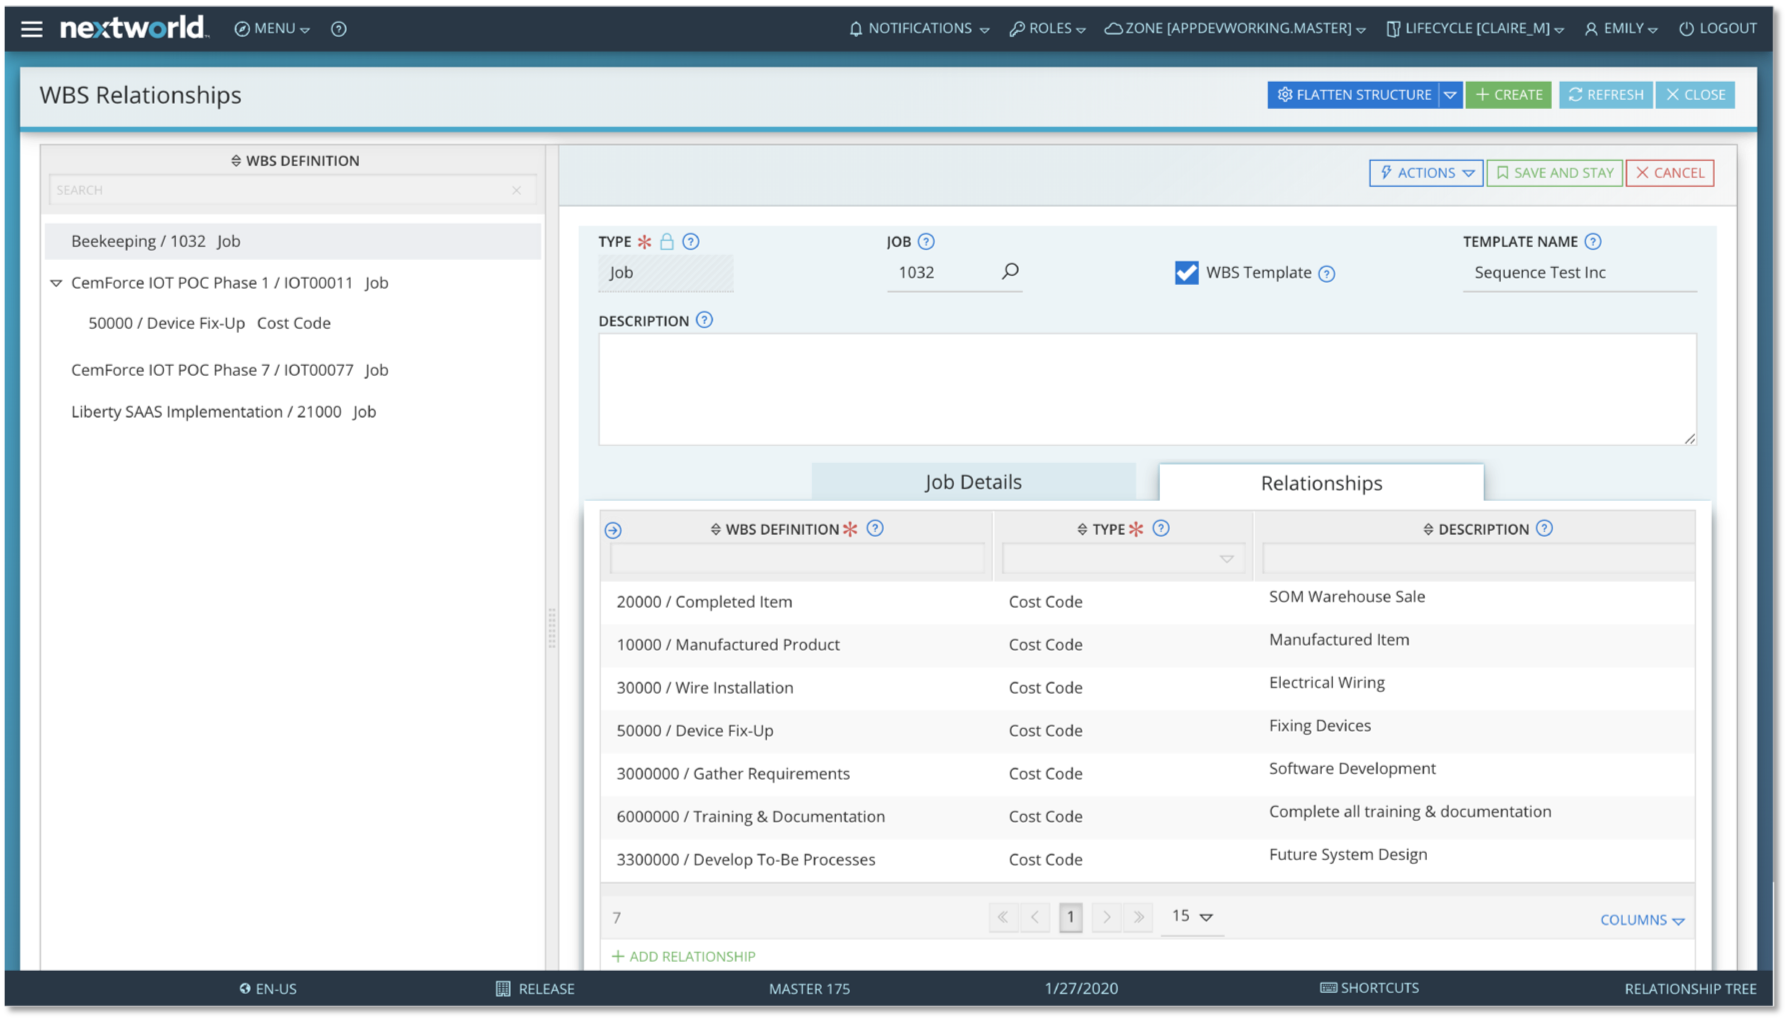Click Add Relationship link
This screenshot has width=1787, height=1018.
click(x=683, y=956)
